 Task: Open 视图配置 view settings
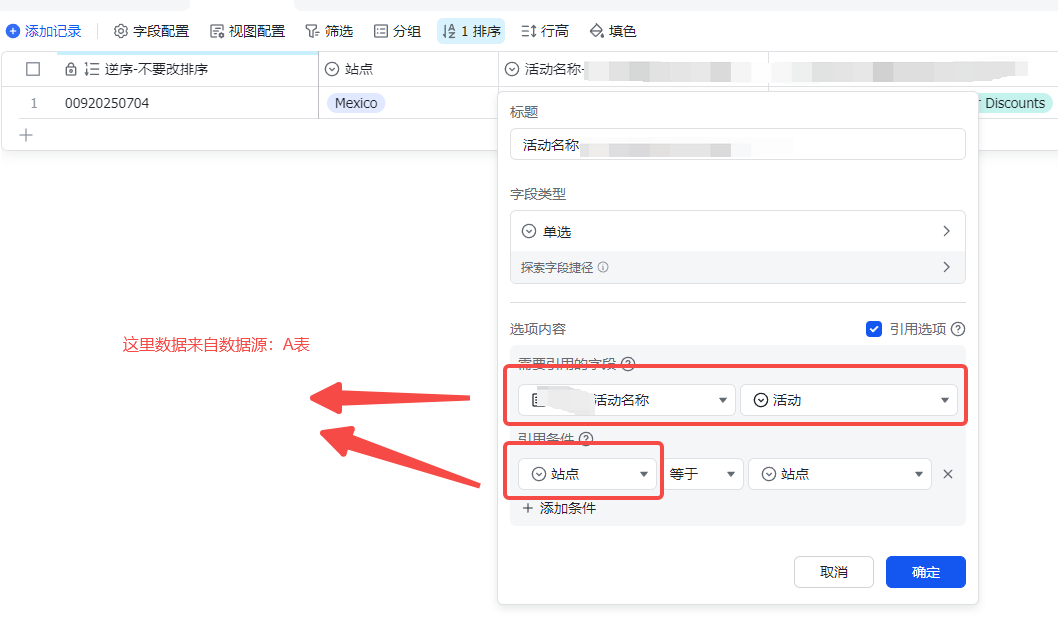point(247,31)
